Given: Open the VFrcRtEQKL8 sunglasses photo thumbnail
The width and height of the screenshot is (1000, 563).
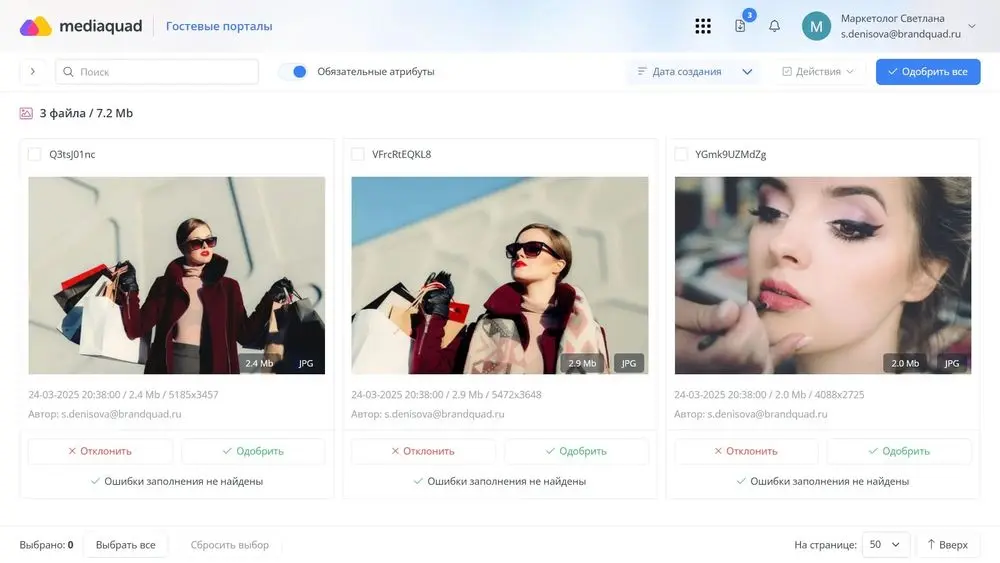Looking at the screenshot, I should click(500, 275).
